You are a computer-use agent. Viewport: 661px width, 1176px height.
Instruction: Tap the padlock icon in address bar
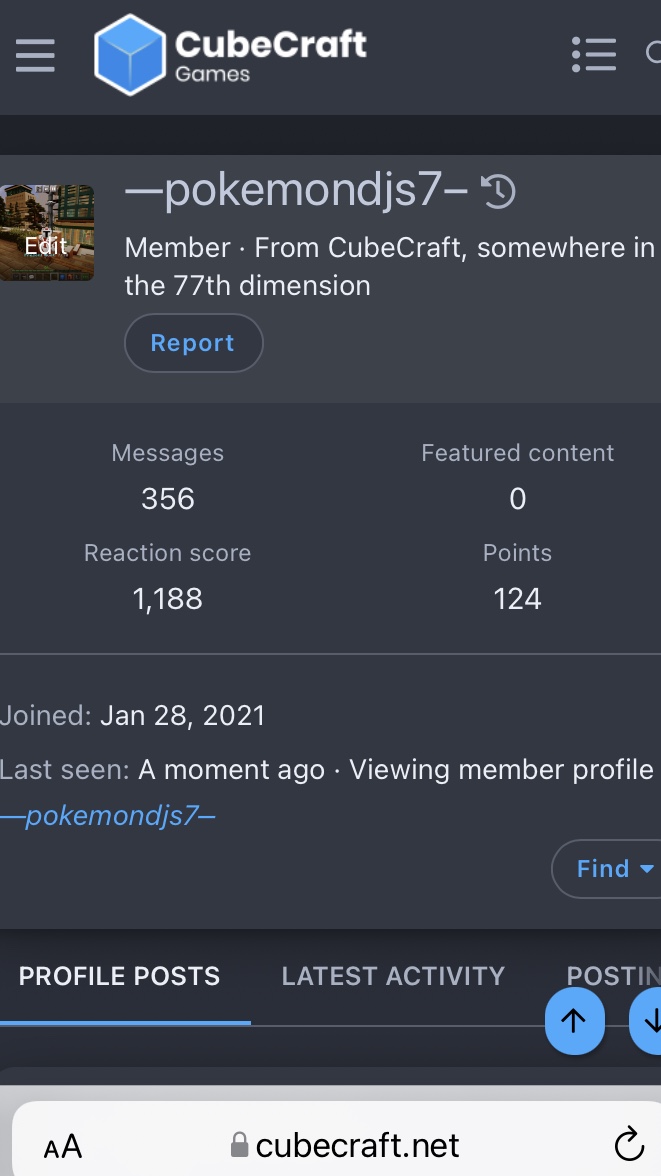point(239,1144)
